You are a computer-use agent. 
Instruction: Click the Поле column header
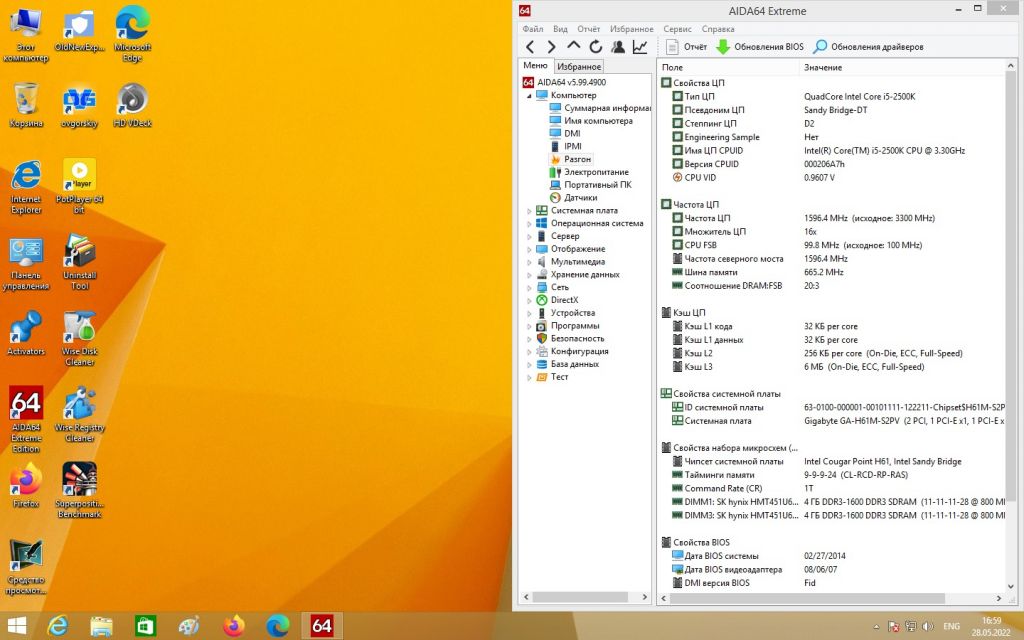(x=729, y=67)
